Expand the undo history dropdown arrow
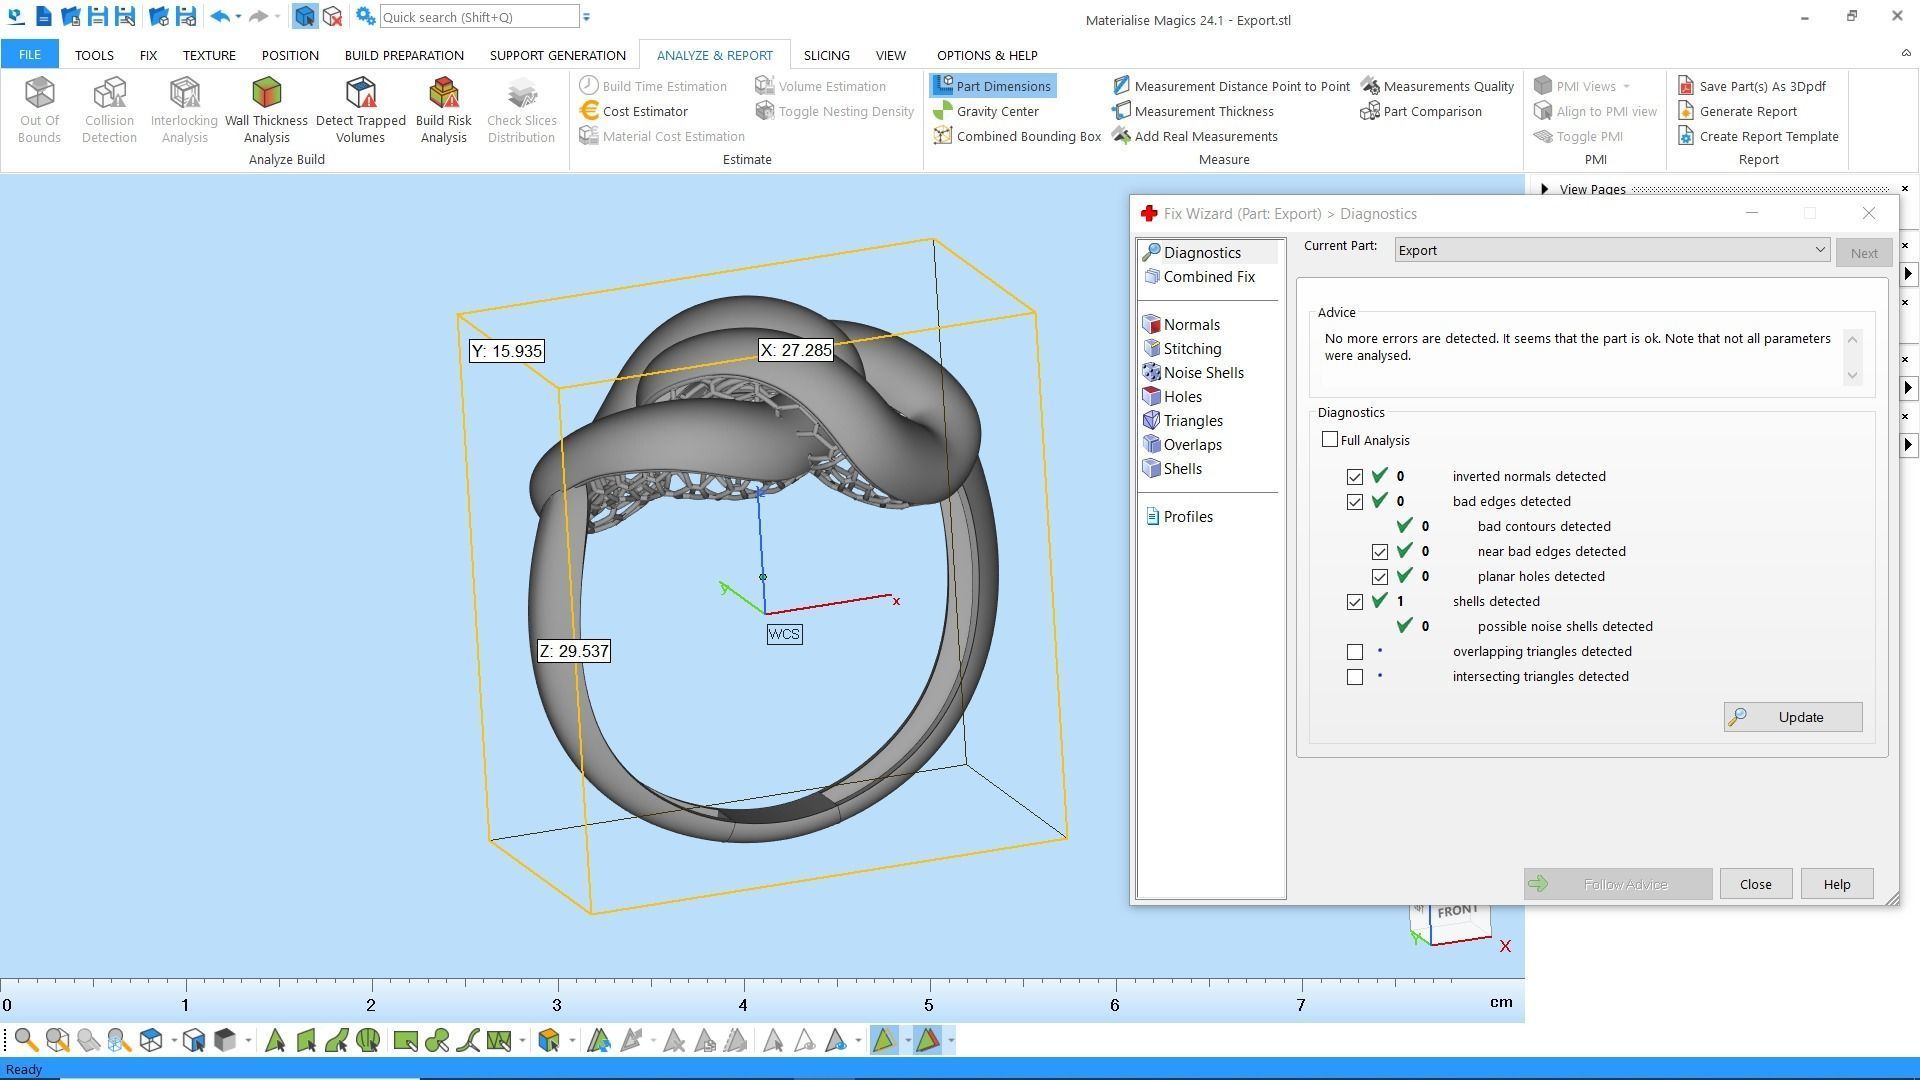The width and height of the screenshot is (1920, 1080). point(238,17)
